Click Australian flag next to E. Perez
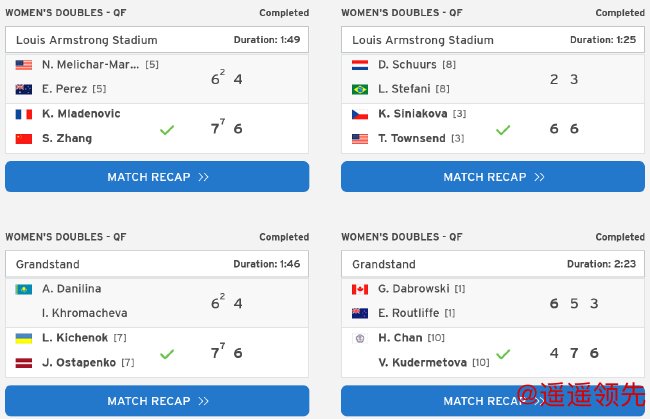 pyautogui.click(x=24, y=90)
